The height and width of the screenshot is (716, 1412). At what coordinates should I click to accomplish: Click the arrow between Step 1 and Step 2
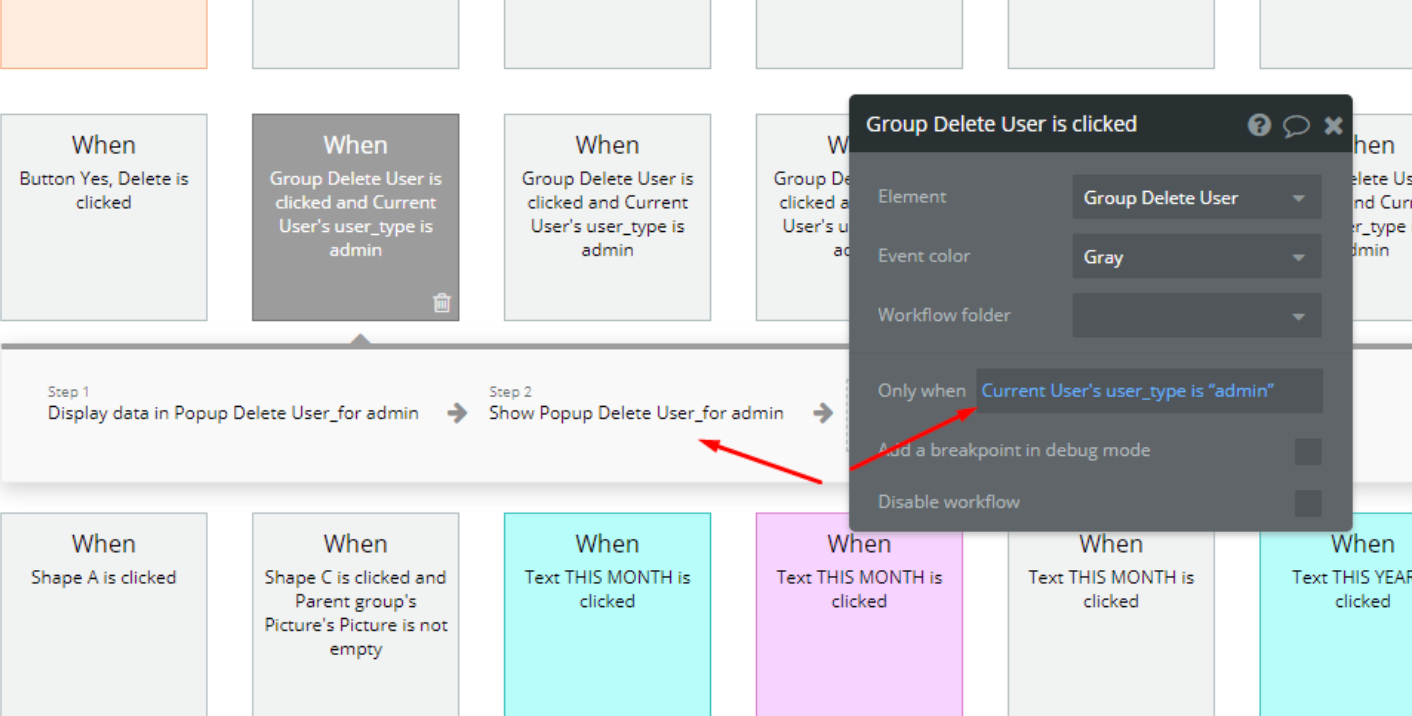(x=457, y=413)
